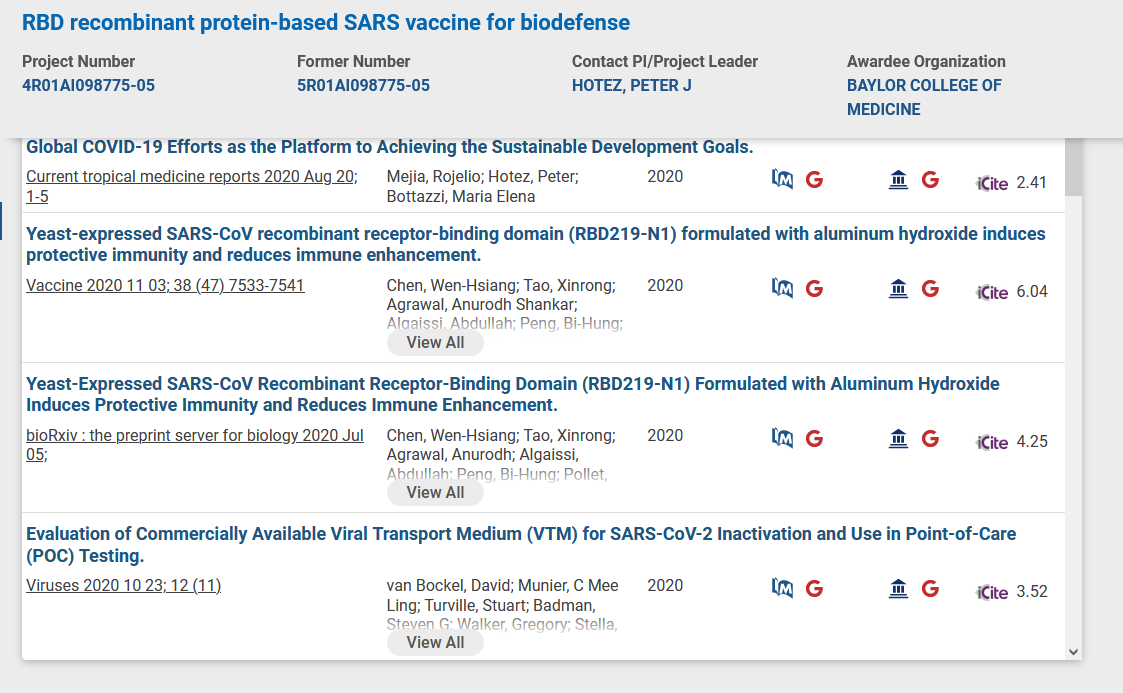The image size is (1123, 693).
Task: Expand author list with View All for Vaccine article
Action: tap(435, 343)
